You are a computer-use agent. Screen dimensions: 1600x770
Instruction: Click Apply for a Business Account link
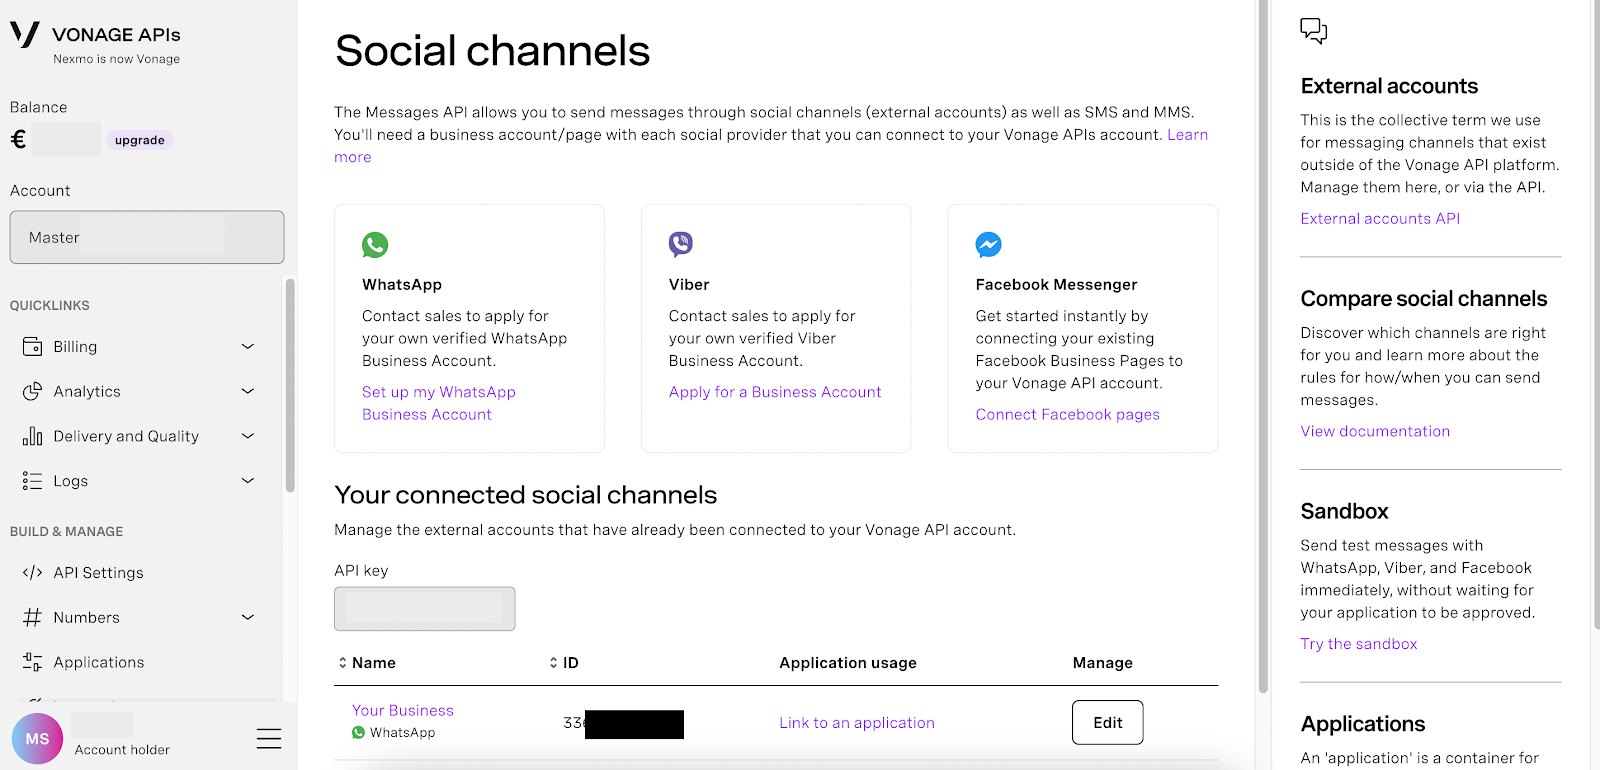tap(775, 392)
